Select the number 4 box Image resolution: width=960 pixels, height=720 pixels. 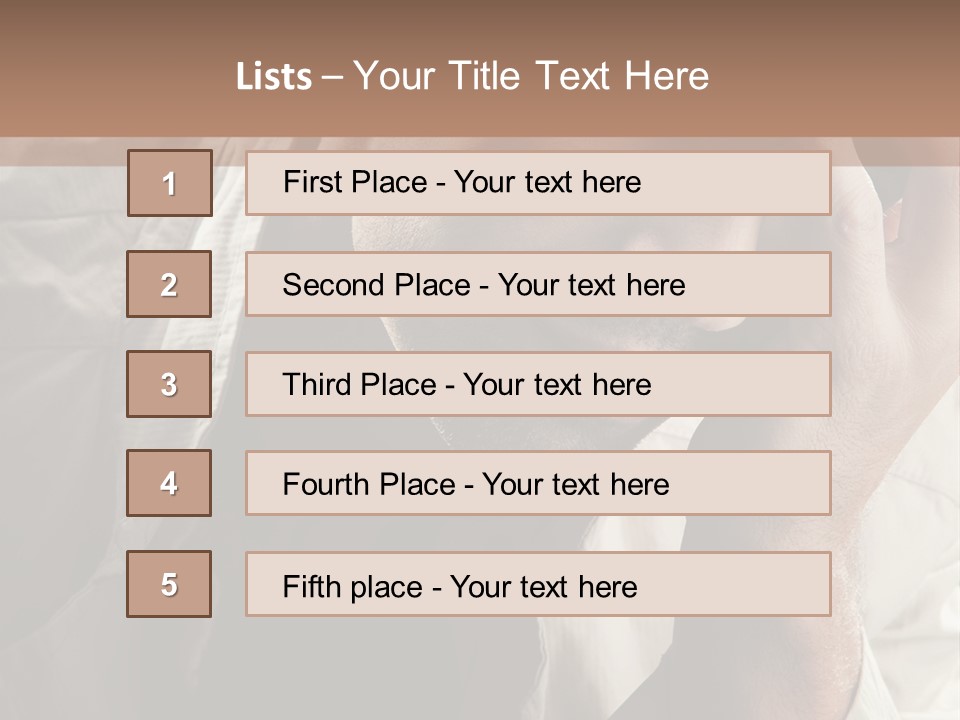(169, 483)
